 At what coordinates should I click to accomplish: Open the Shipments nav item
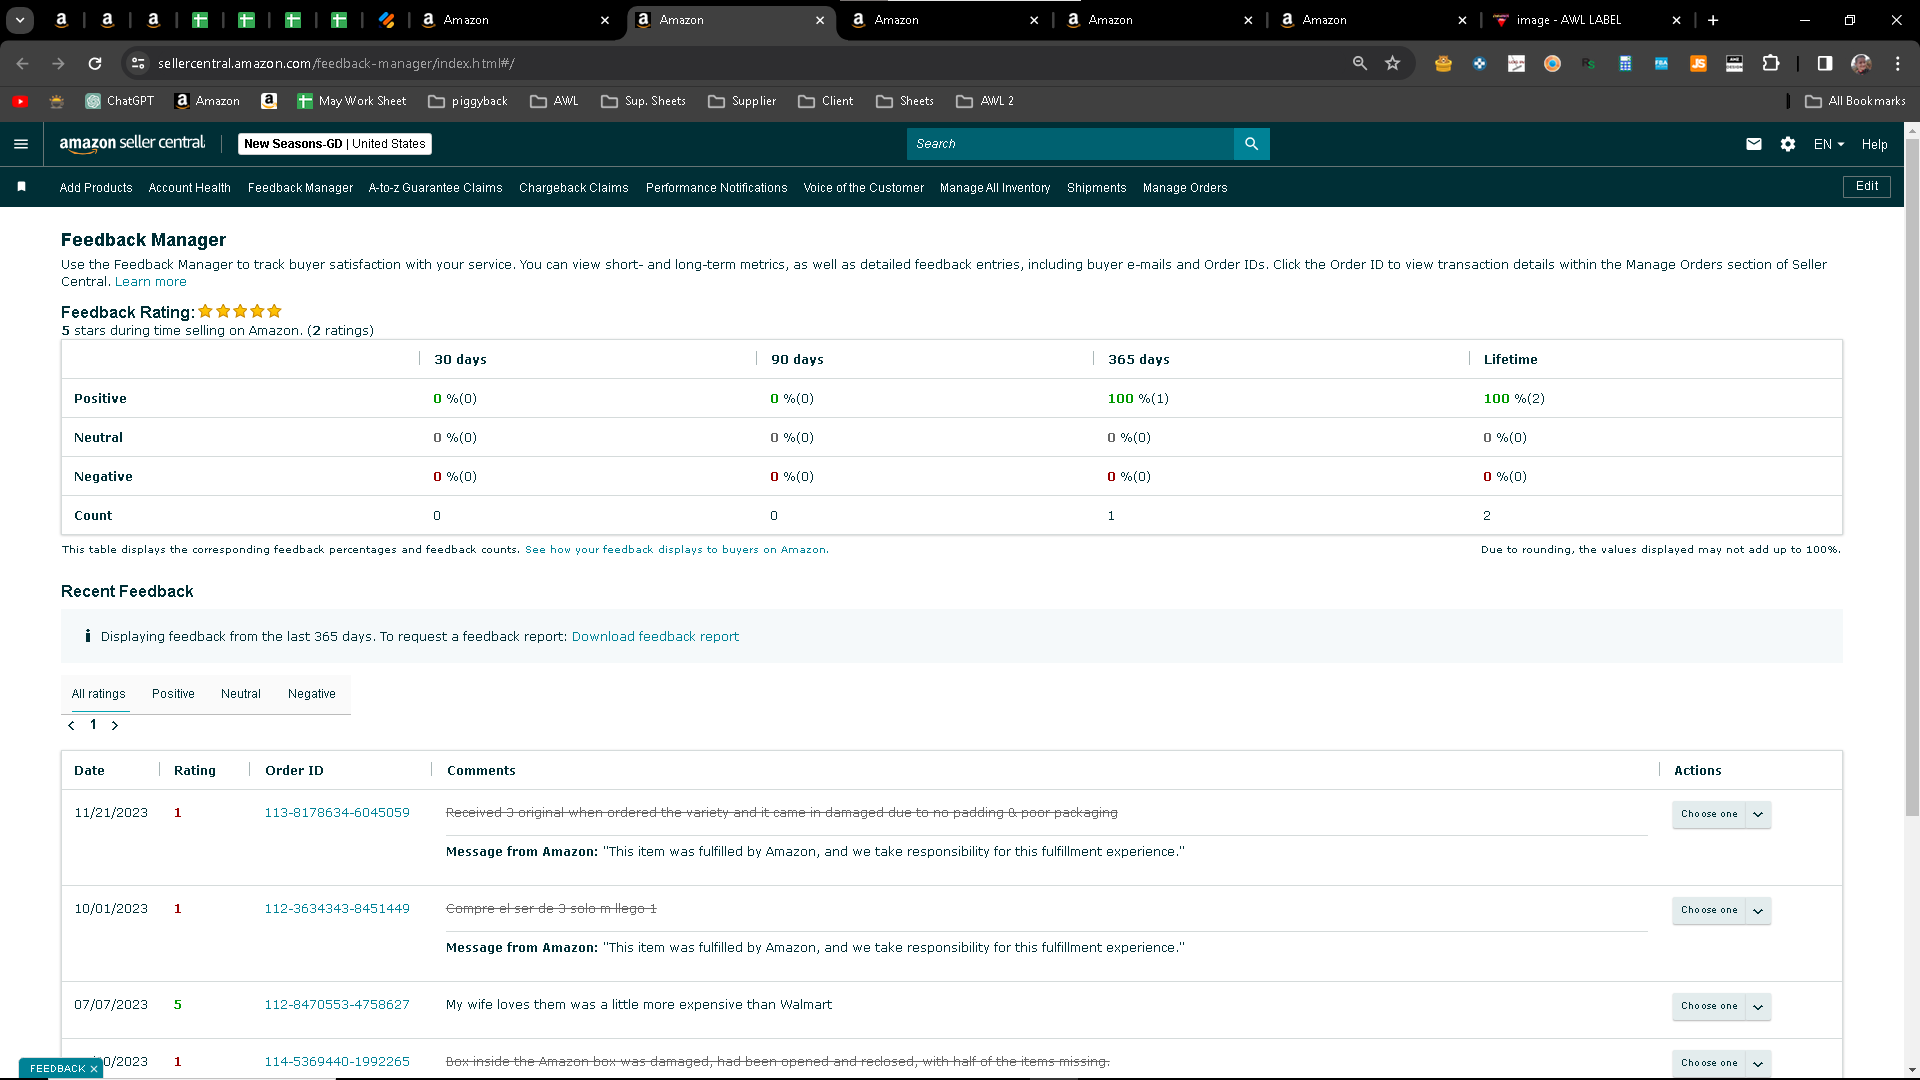(1097, 188)
